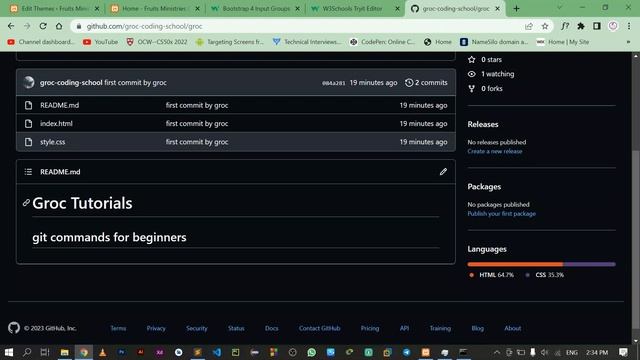
Task: Open footer Pricing link
Action: (x=370, y=328)
